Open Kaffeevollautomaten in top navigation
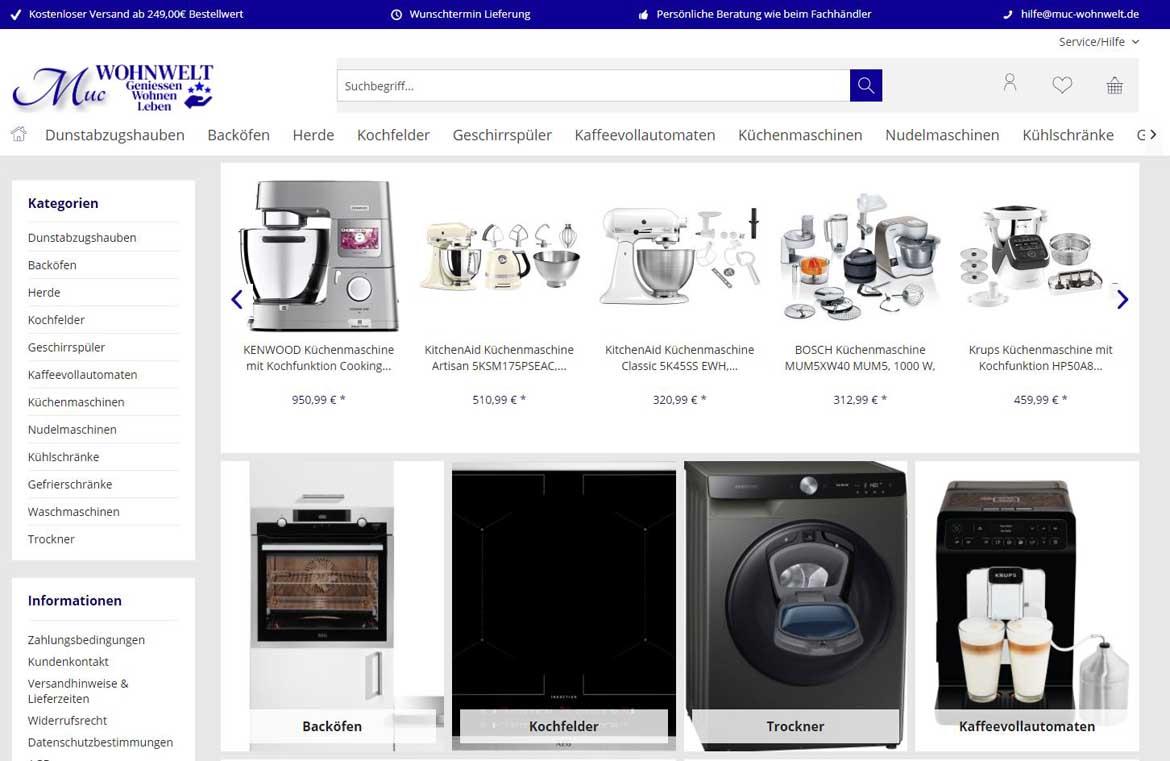 pyautogui.click(x=645, y=135)
